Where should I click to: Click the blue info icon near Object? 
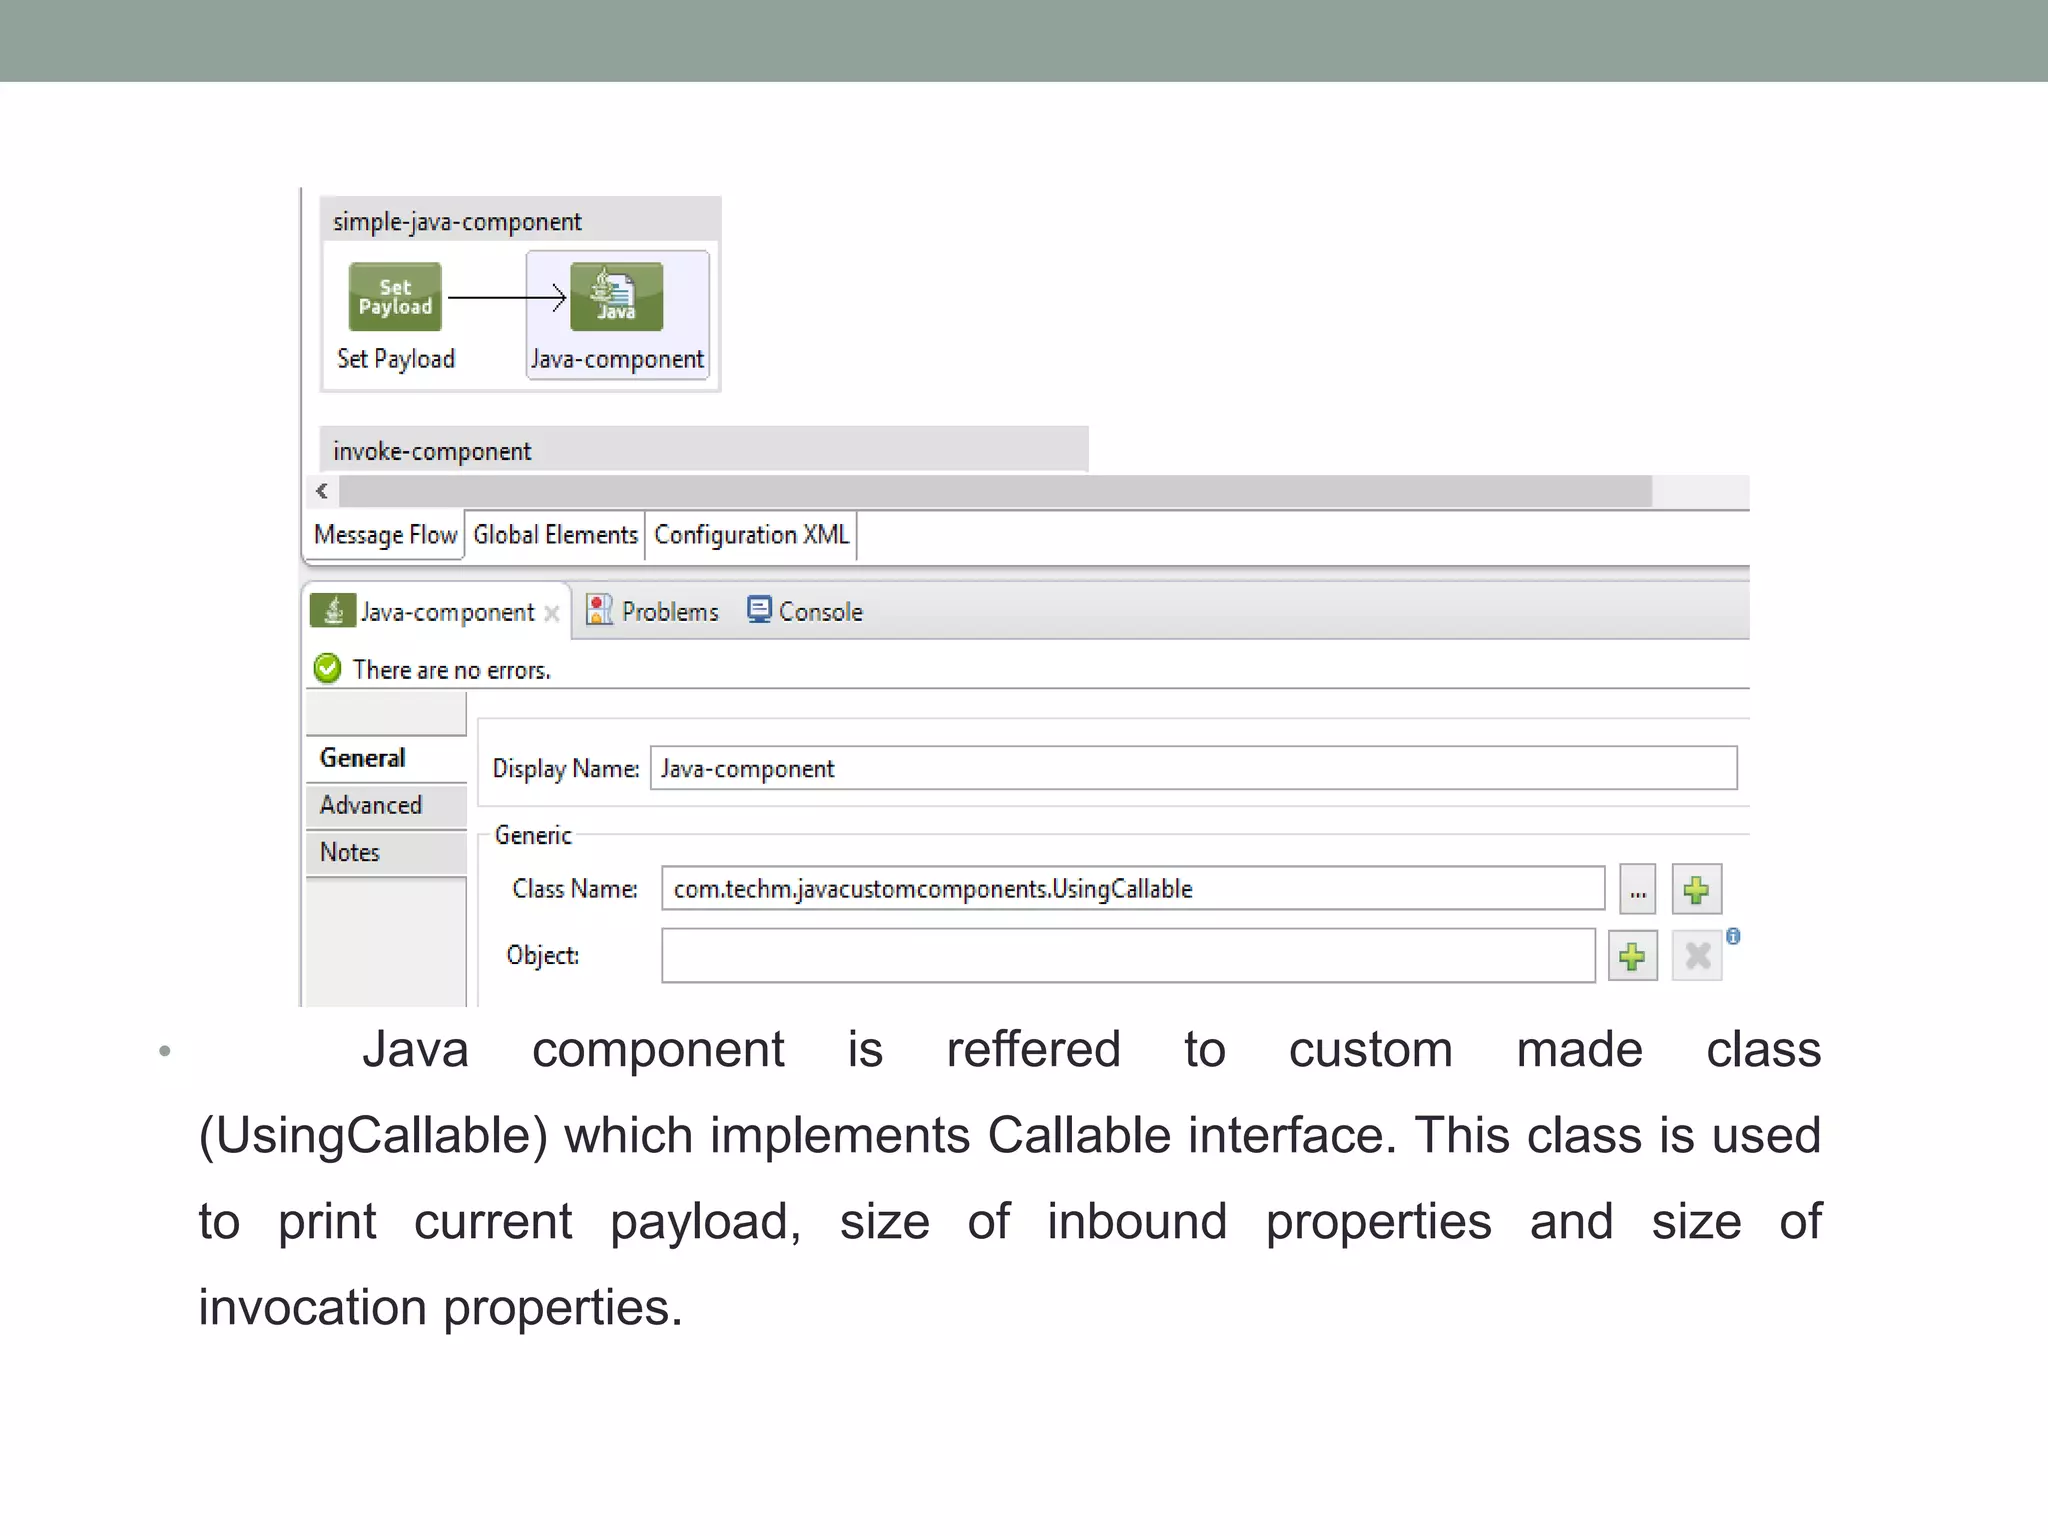pyautogui.click(x=1733, y=936)
